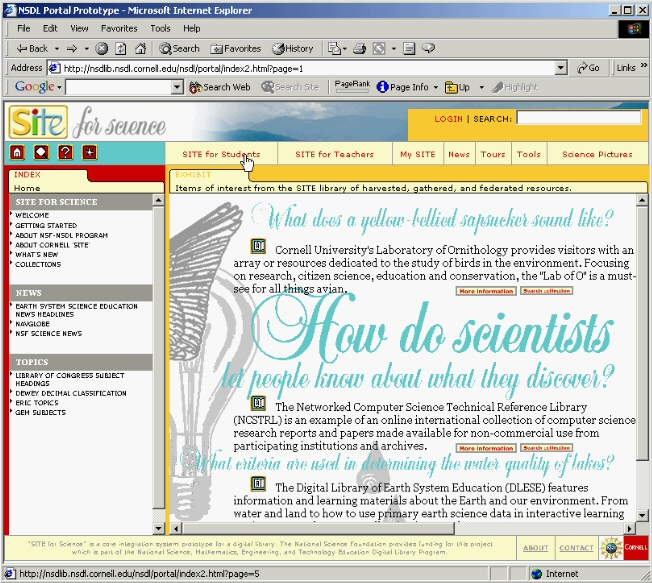Screen dimensions: 652x583
Task: Click the browser Stop button
Action: coord(102,48)
